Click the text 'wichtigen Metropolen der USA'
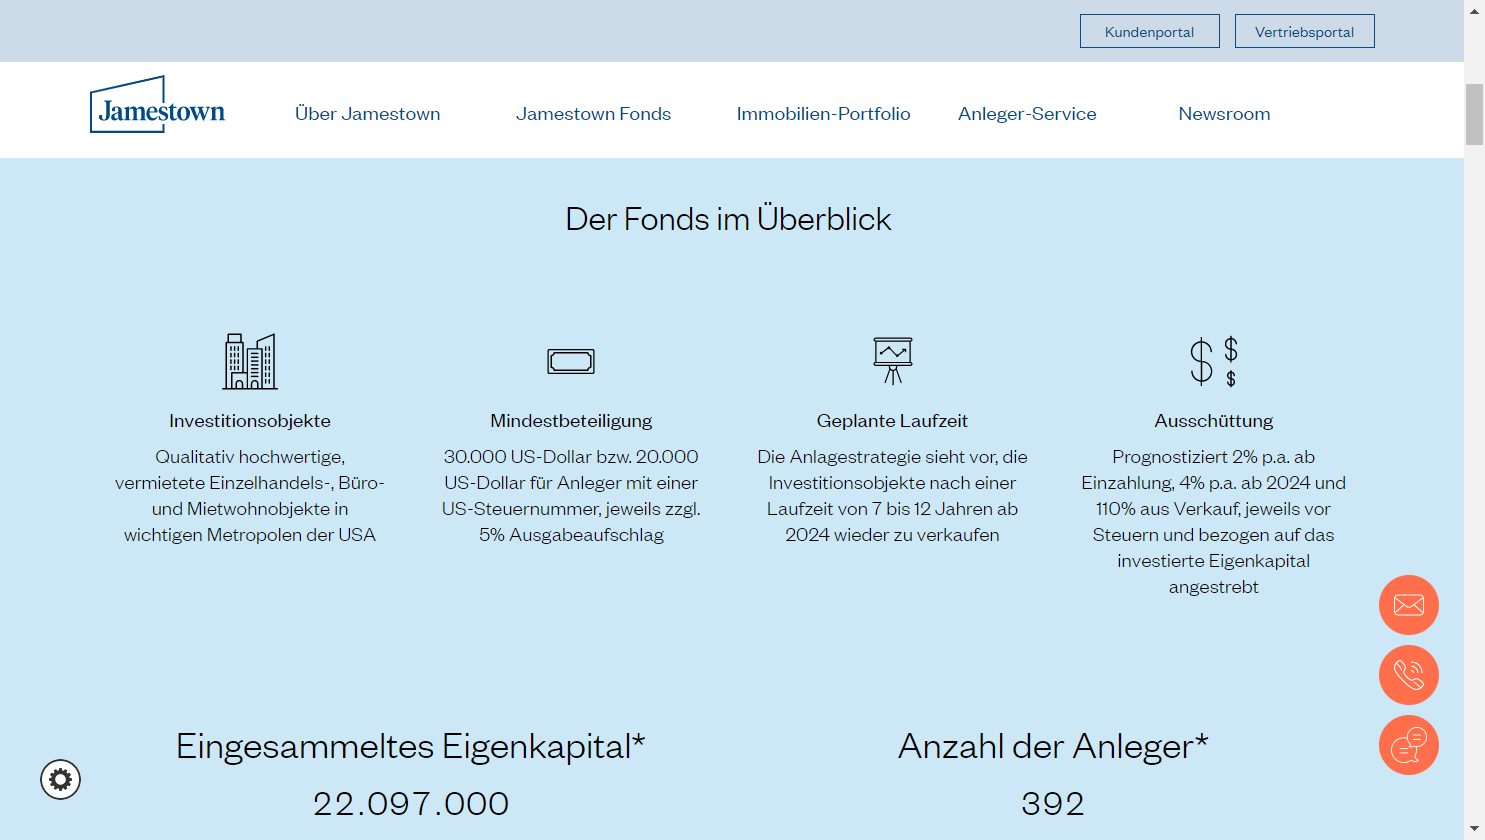 point(250,535)
